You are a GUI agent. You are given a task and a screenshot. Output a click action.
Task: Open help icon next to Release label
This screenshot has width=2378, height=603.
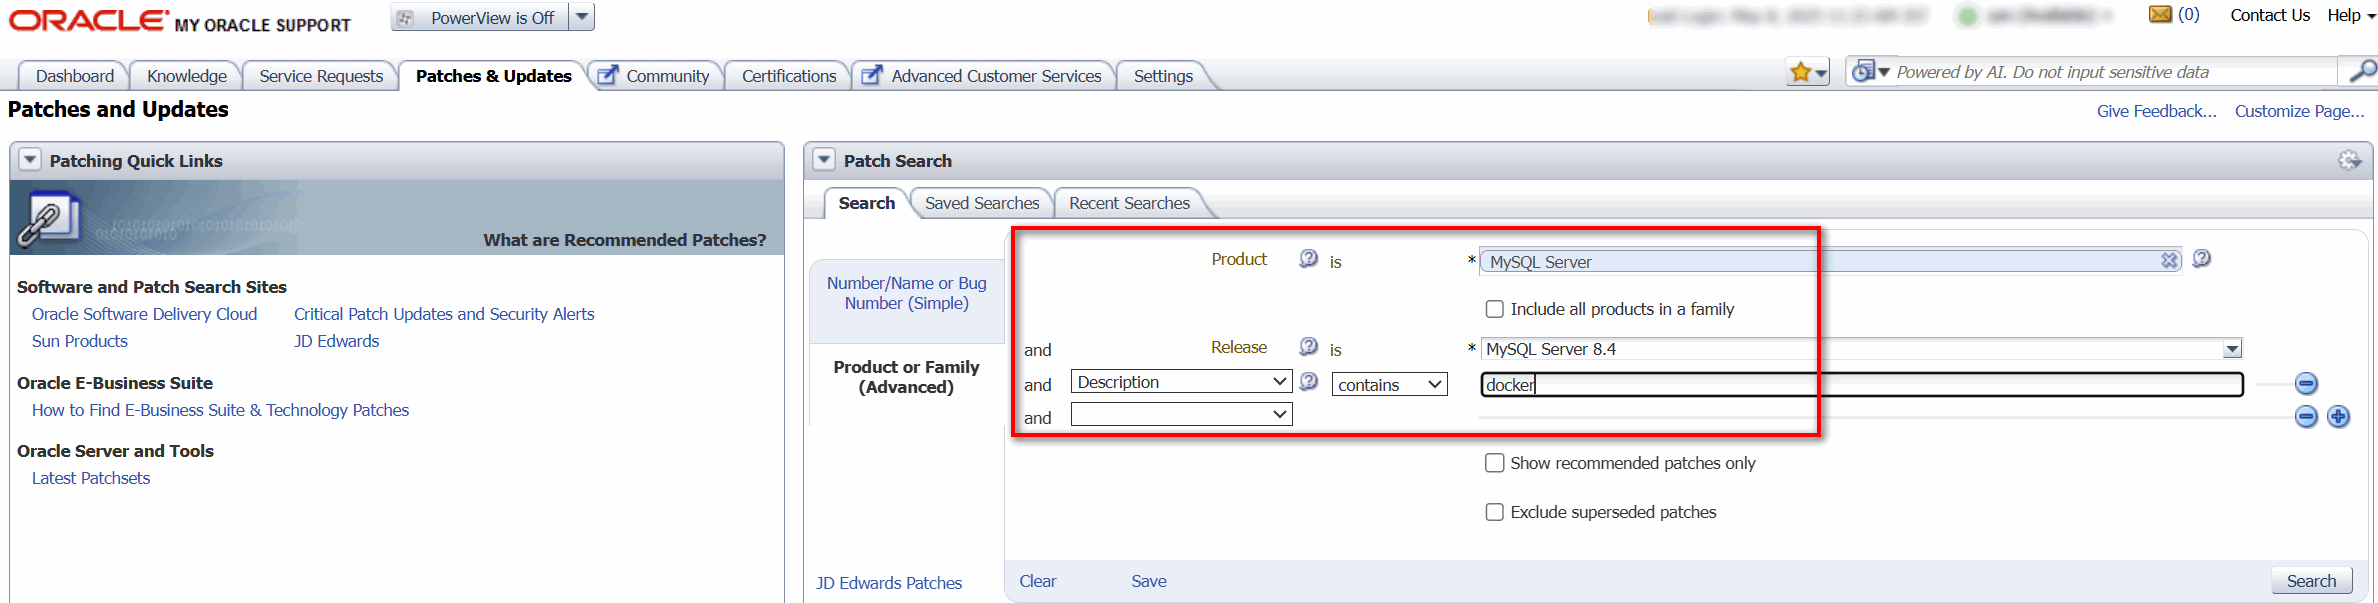[x=1308, y=347]
